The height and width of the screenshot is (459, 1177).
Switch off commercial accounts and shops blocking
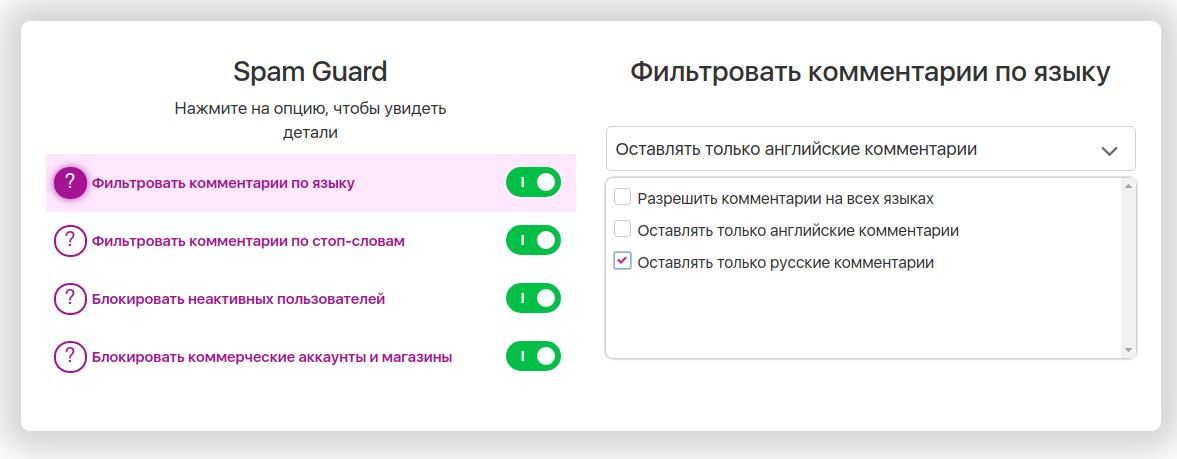pyautogui.click(x=533, y=357)
